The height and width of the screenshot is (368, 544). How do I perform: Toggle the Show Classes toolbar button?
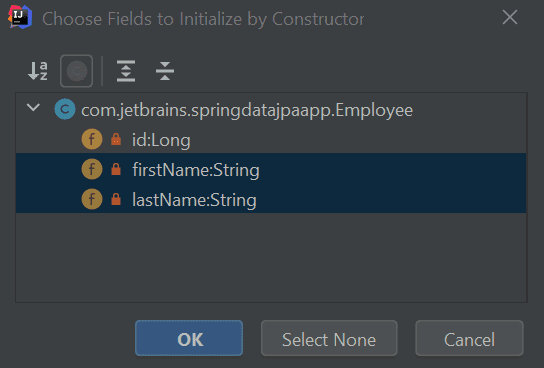[76, 71]
